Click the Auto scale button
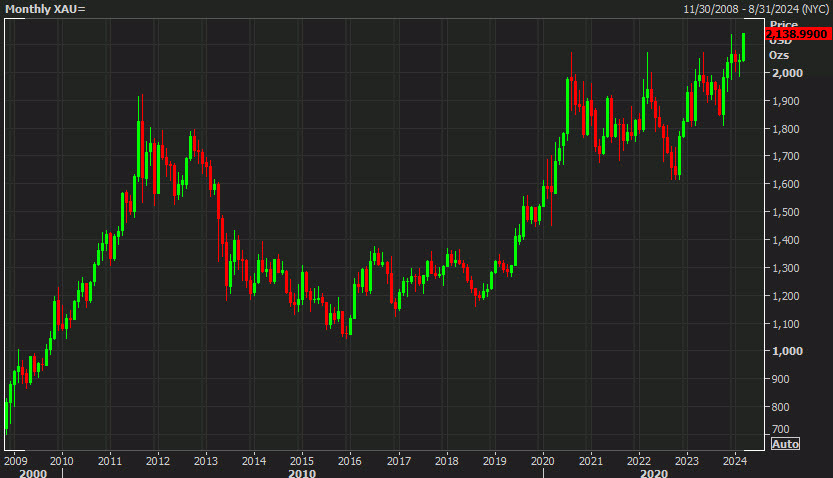The width and height of the screenshot is (833, 478). pos(785,444)
